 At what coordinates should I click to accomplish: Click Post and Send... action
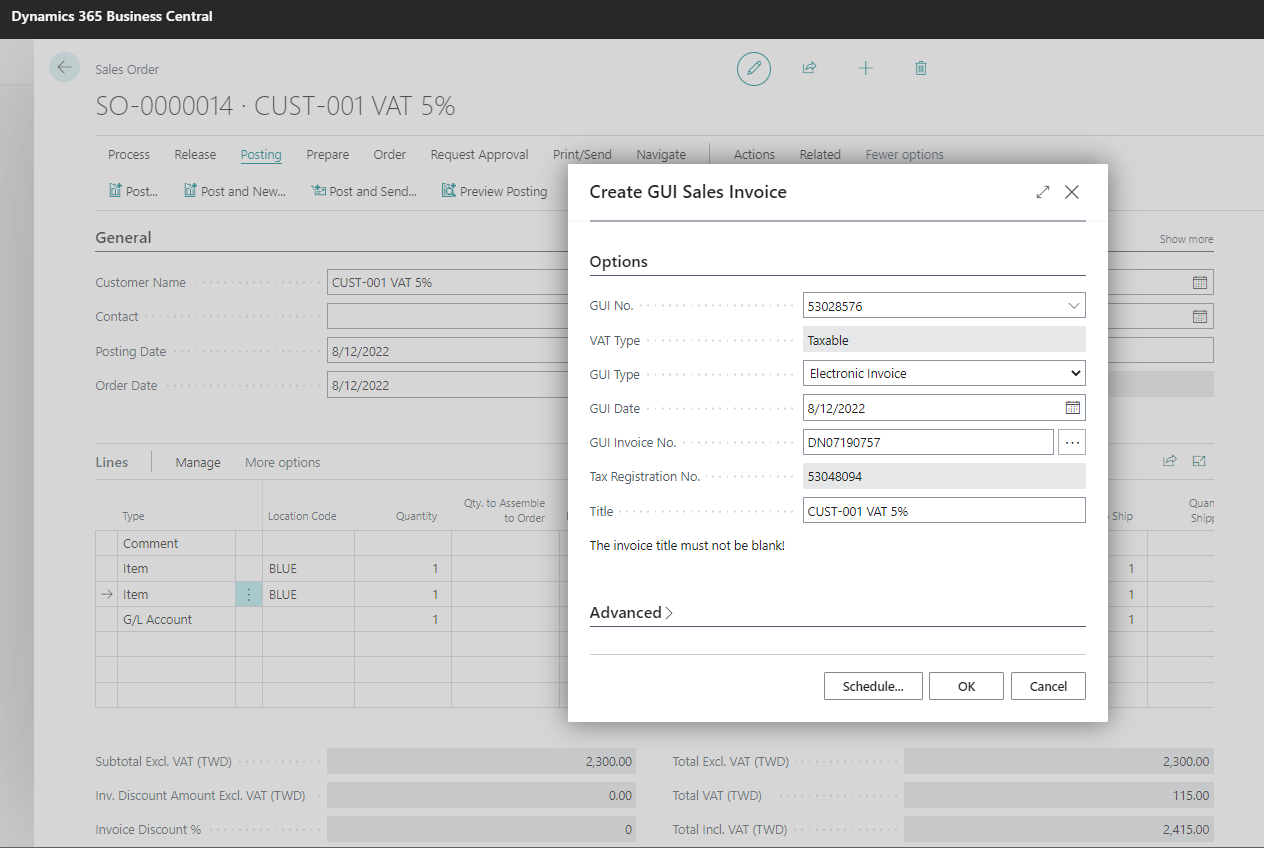[x=364, y=191]
